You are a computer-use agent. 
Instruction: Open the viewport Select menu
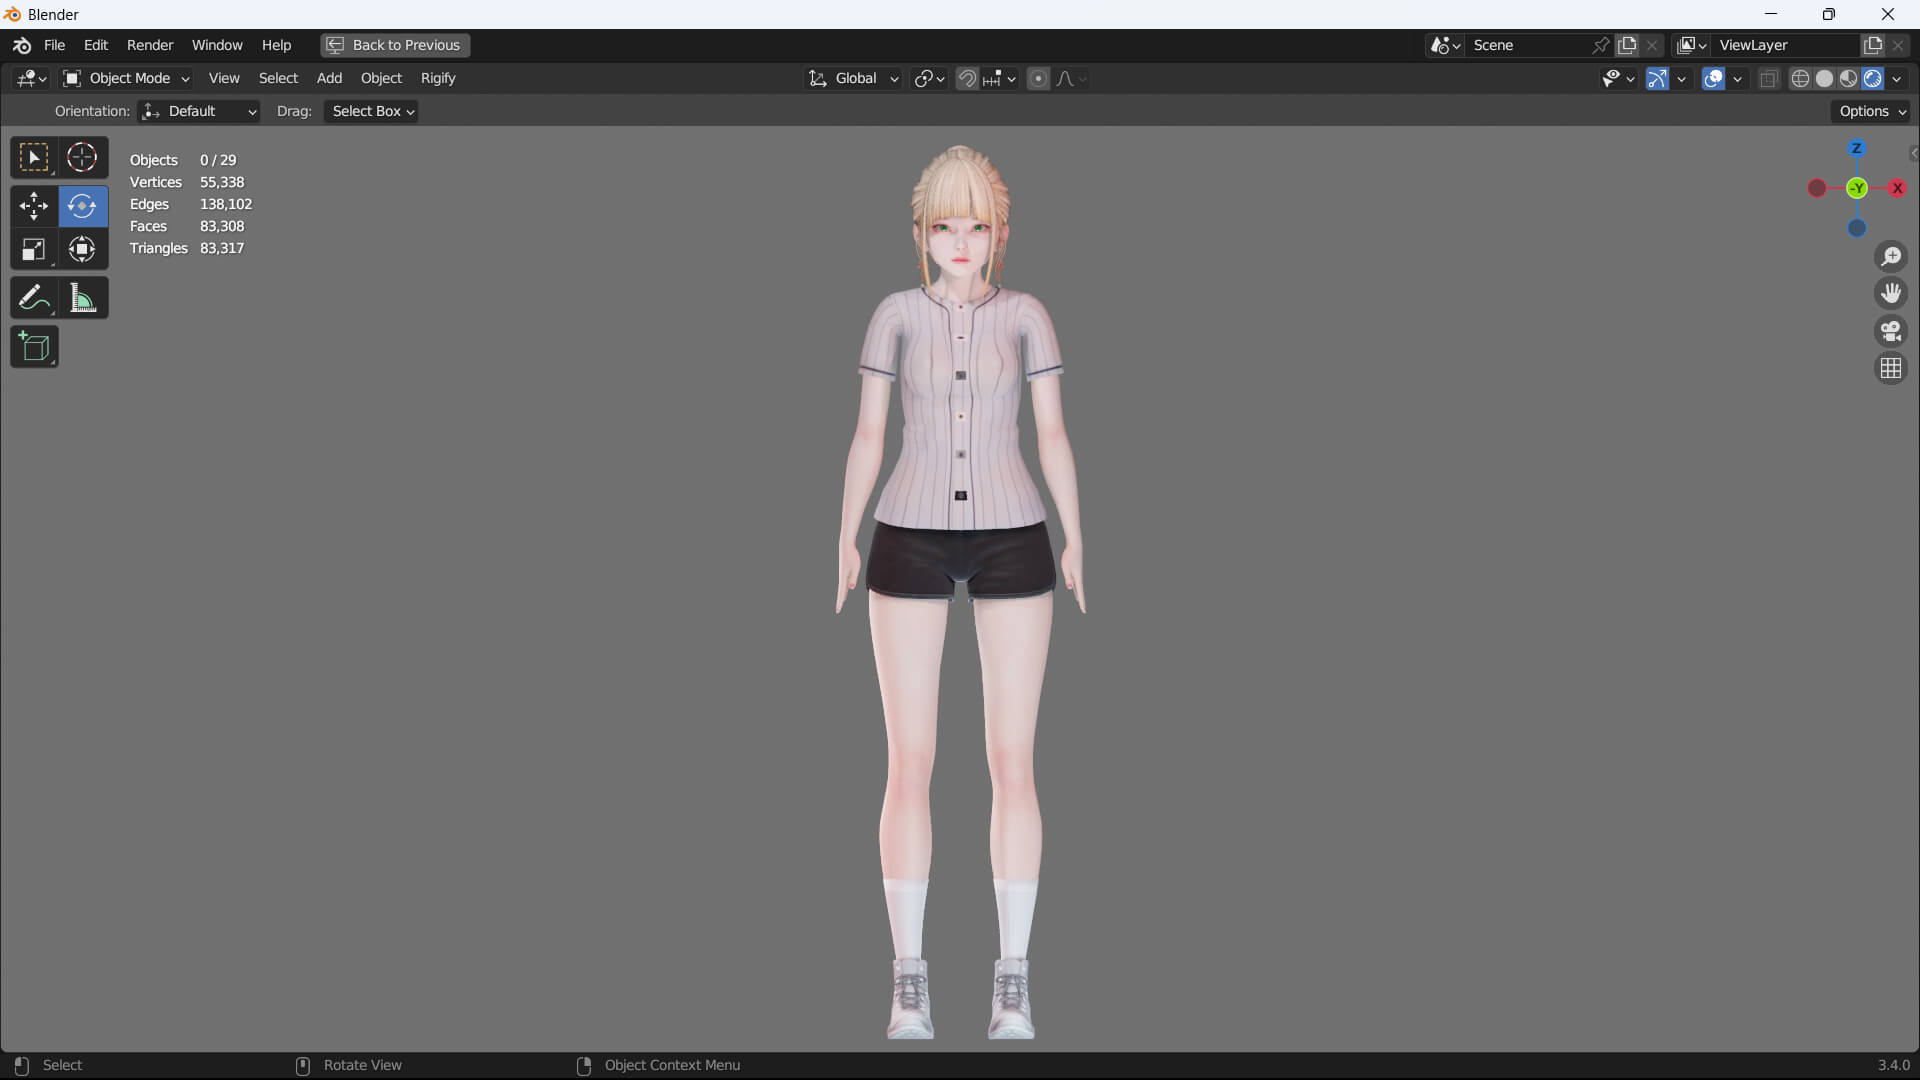pyautogui.click(x=278, y=79)
